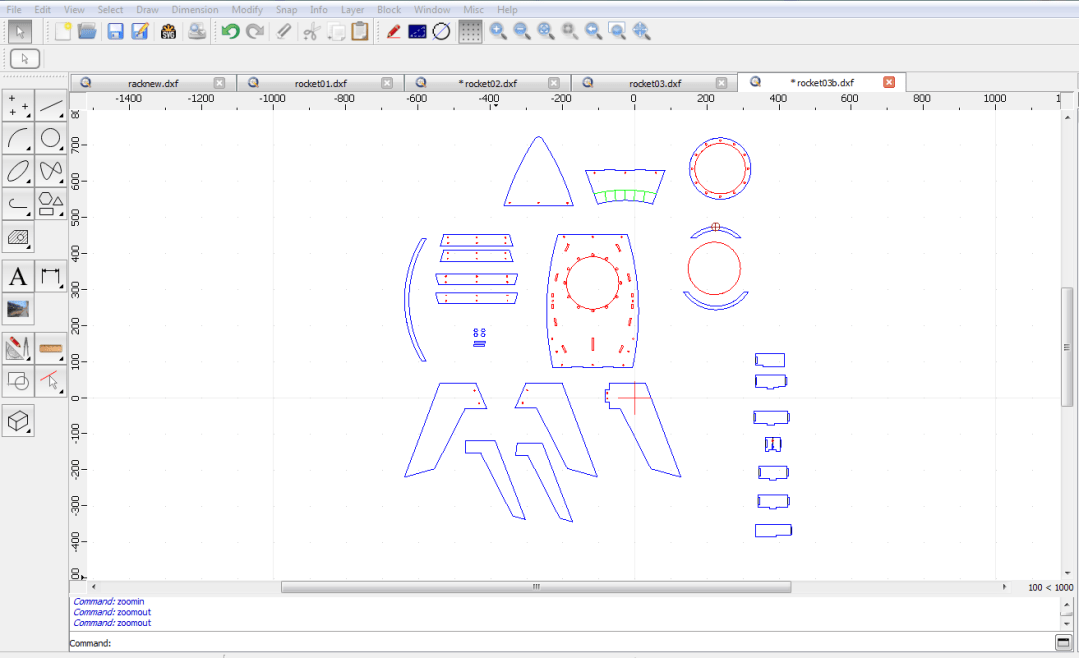Screen dimensions: 1079x658
Task: Close the rocket03b.dxf tab
Action: pyautogui.click(x=889, y=83)
